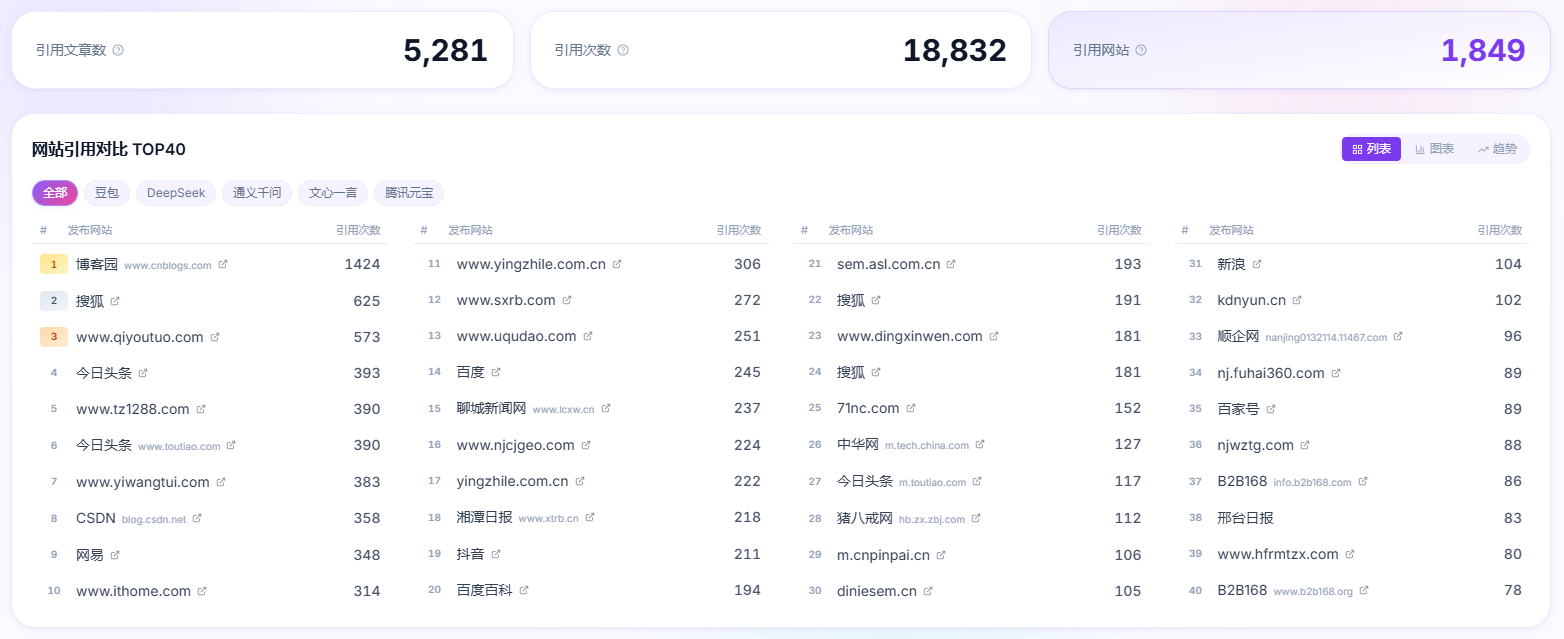The image size is (1564, 639).
Task: Click the 百度 site name in row 14
Action: (x=470, y=372)
